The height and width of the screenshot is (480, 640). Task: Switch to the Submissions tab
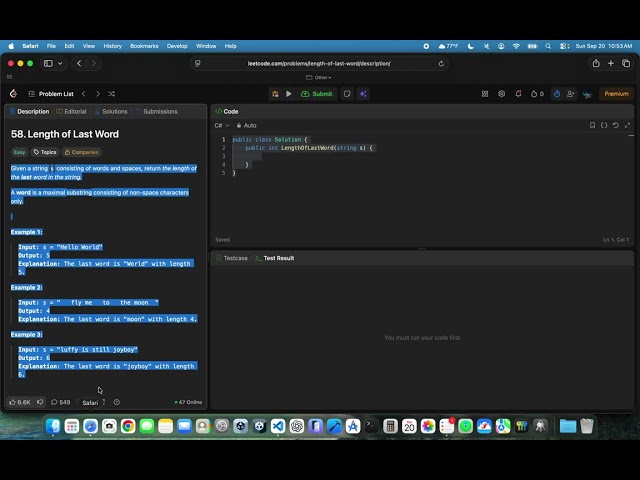pyautogui.click(x=157, y=111)
